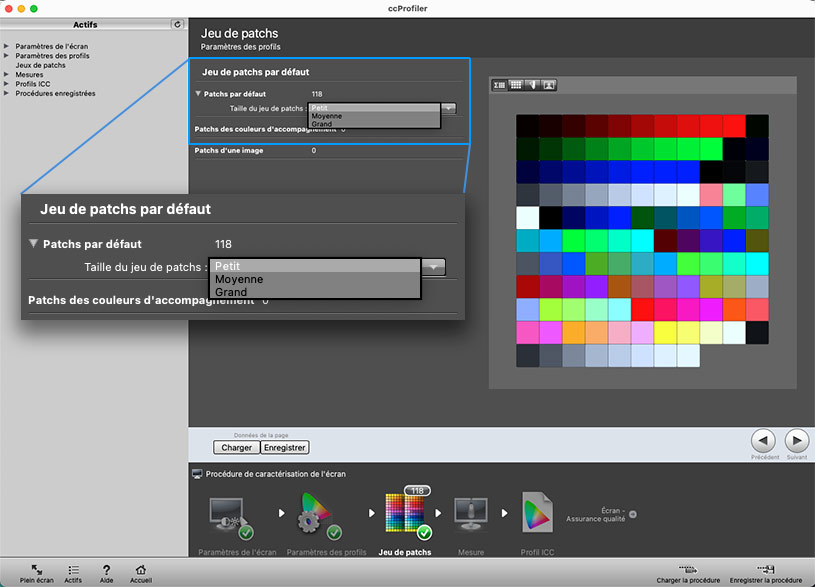Screen dimensions: 815x587
Task: Choose Grand patch set size
Action: pyautogui.click(x=374, y=124)
